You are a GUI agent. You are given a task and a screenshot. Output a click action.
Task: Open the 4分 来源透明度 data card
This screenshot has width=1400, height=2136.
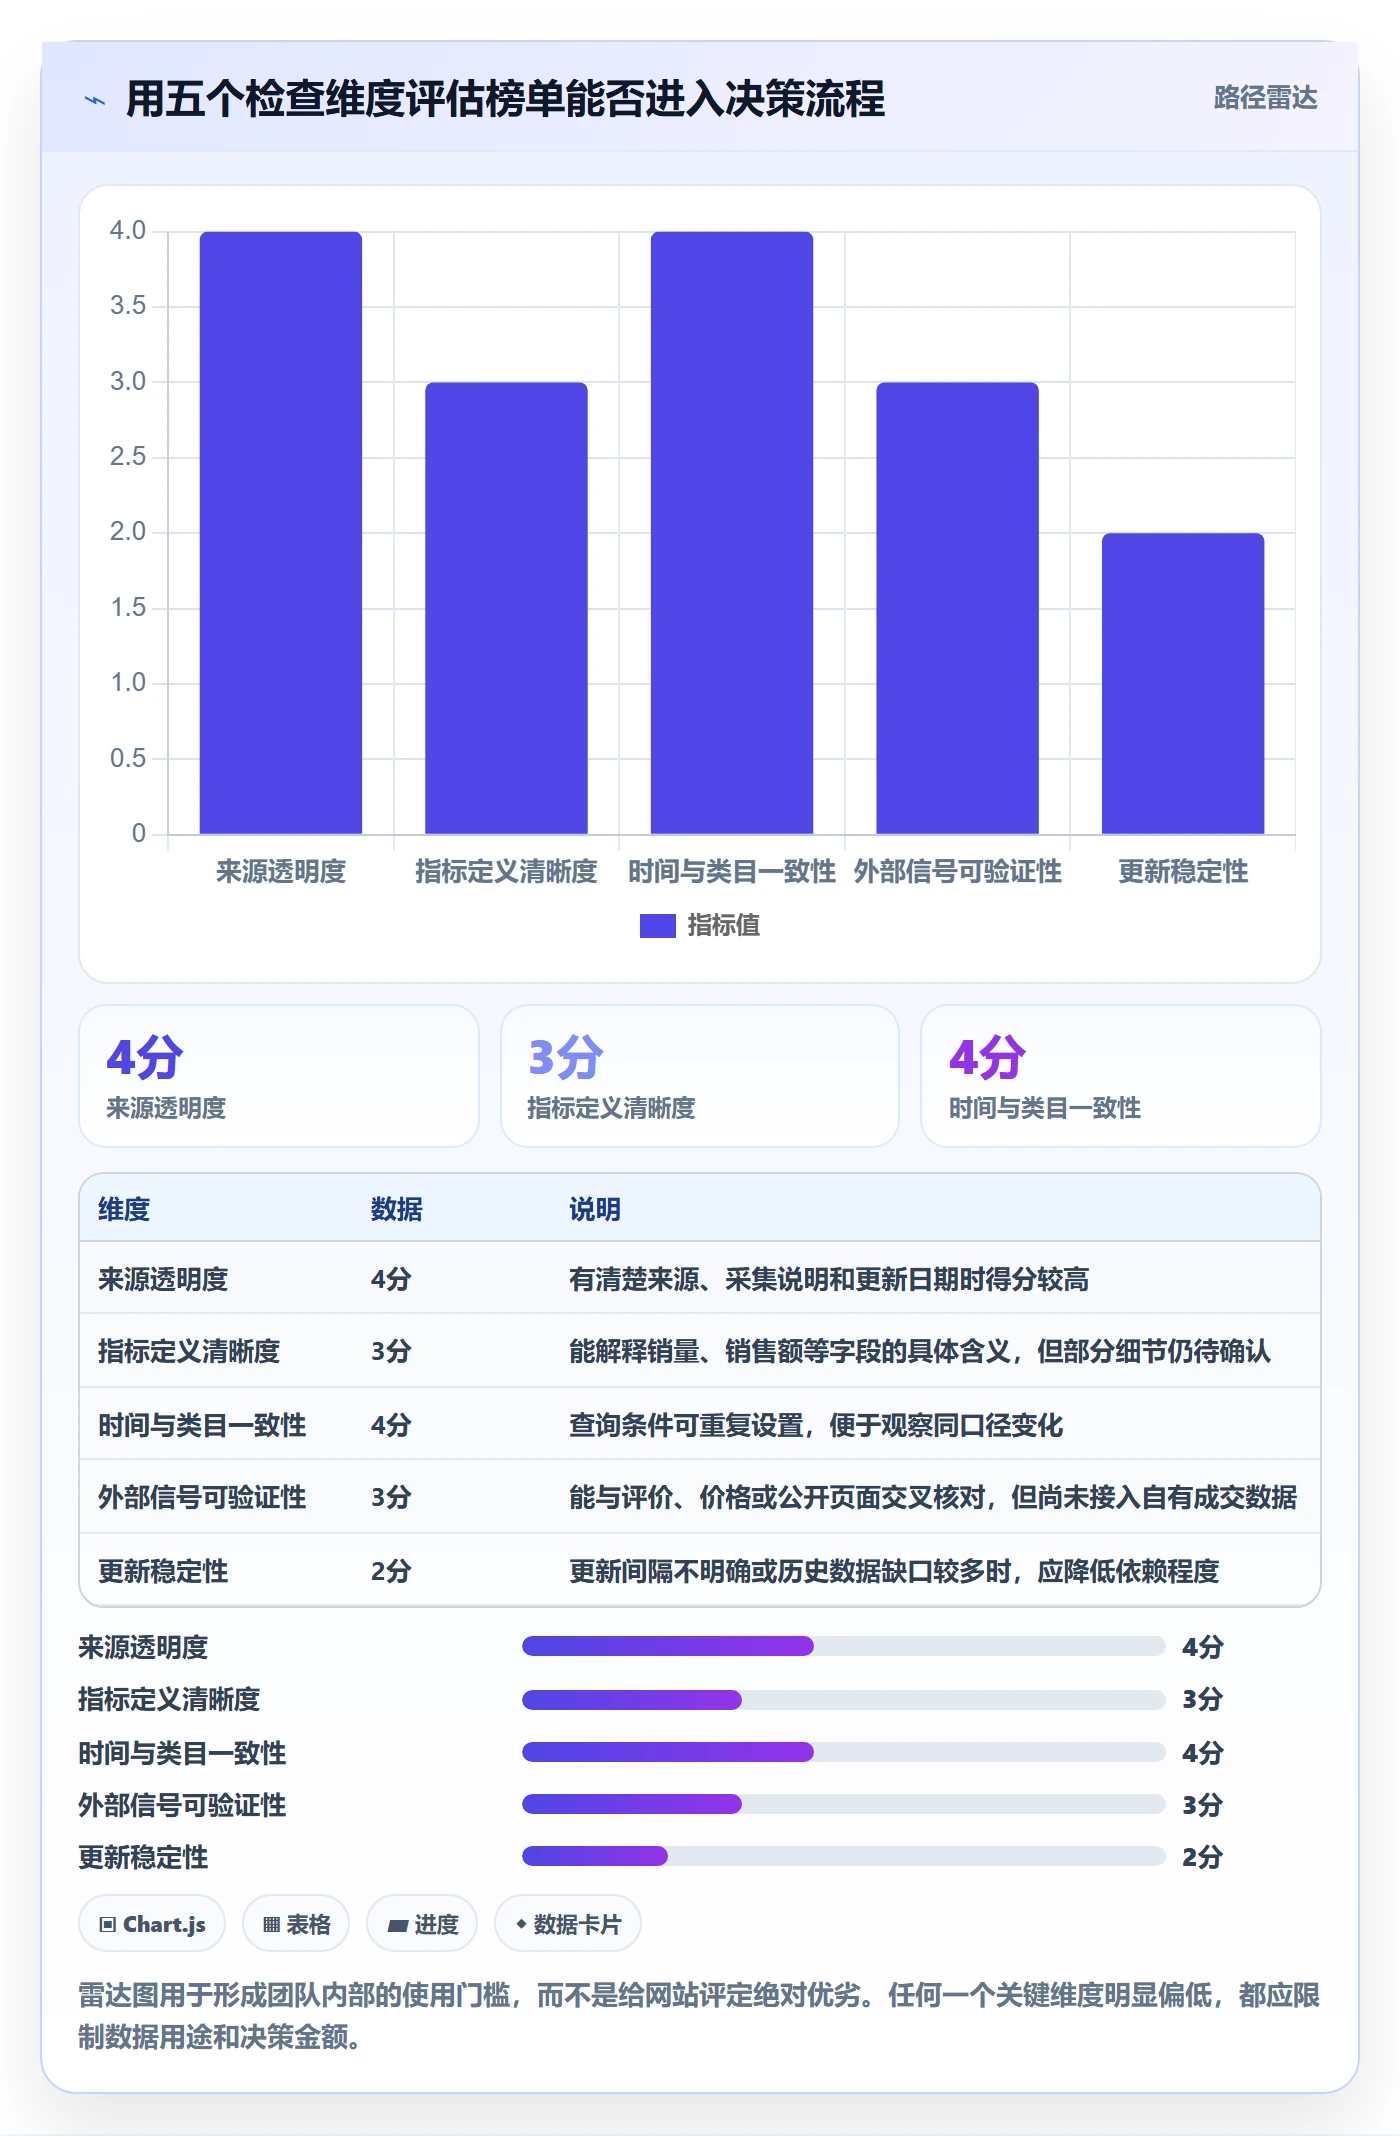click(279, 1076)
